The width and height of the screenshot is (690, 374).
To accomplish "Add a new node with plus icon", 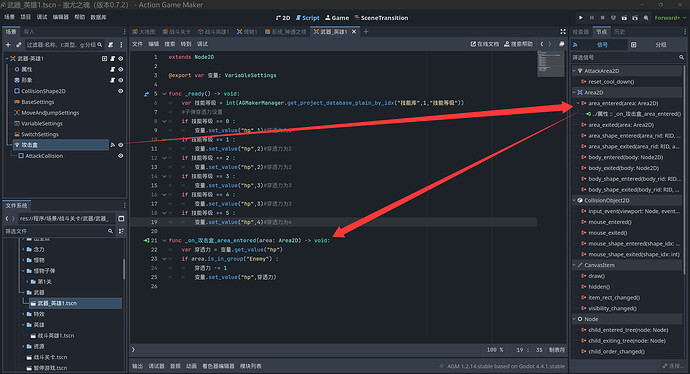I will click(8, 44).
